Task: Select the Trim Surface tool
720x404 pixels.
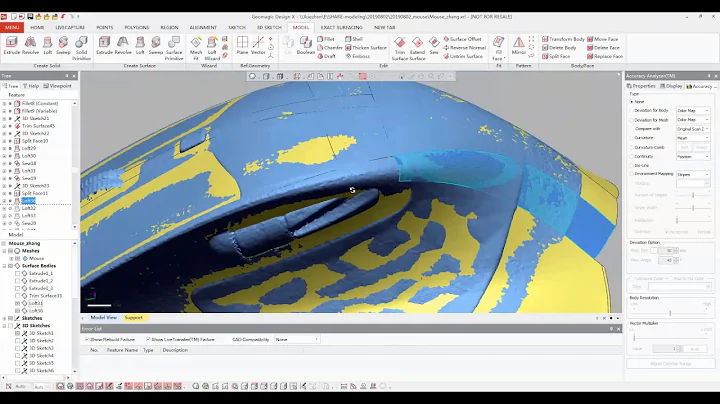Action: pyautogui.click(x=399, y=48)
